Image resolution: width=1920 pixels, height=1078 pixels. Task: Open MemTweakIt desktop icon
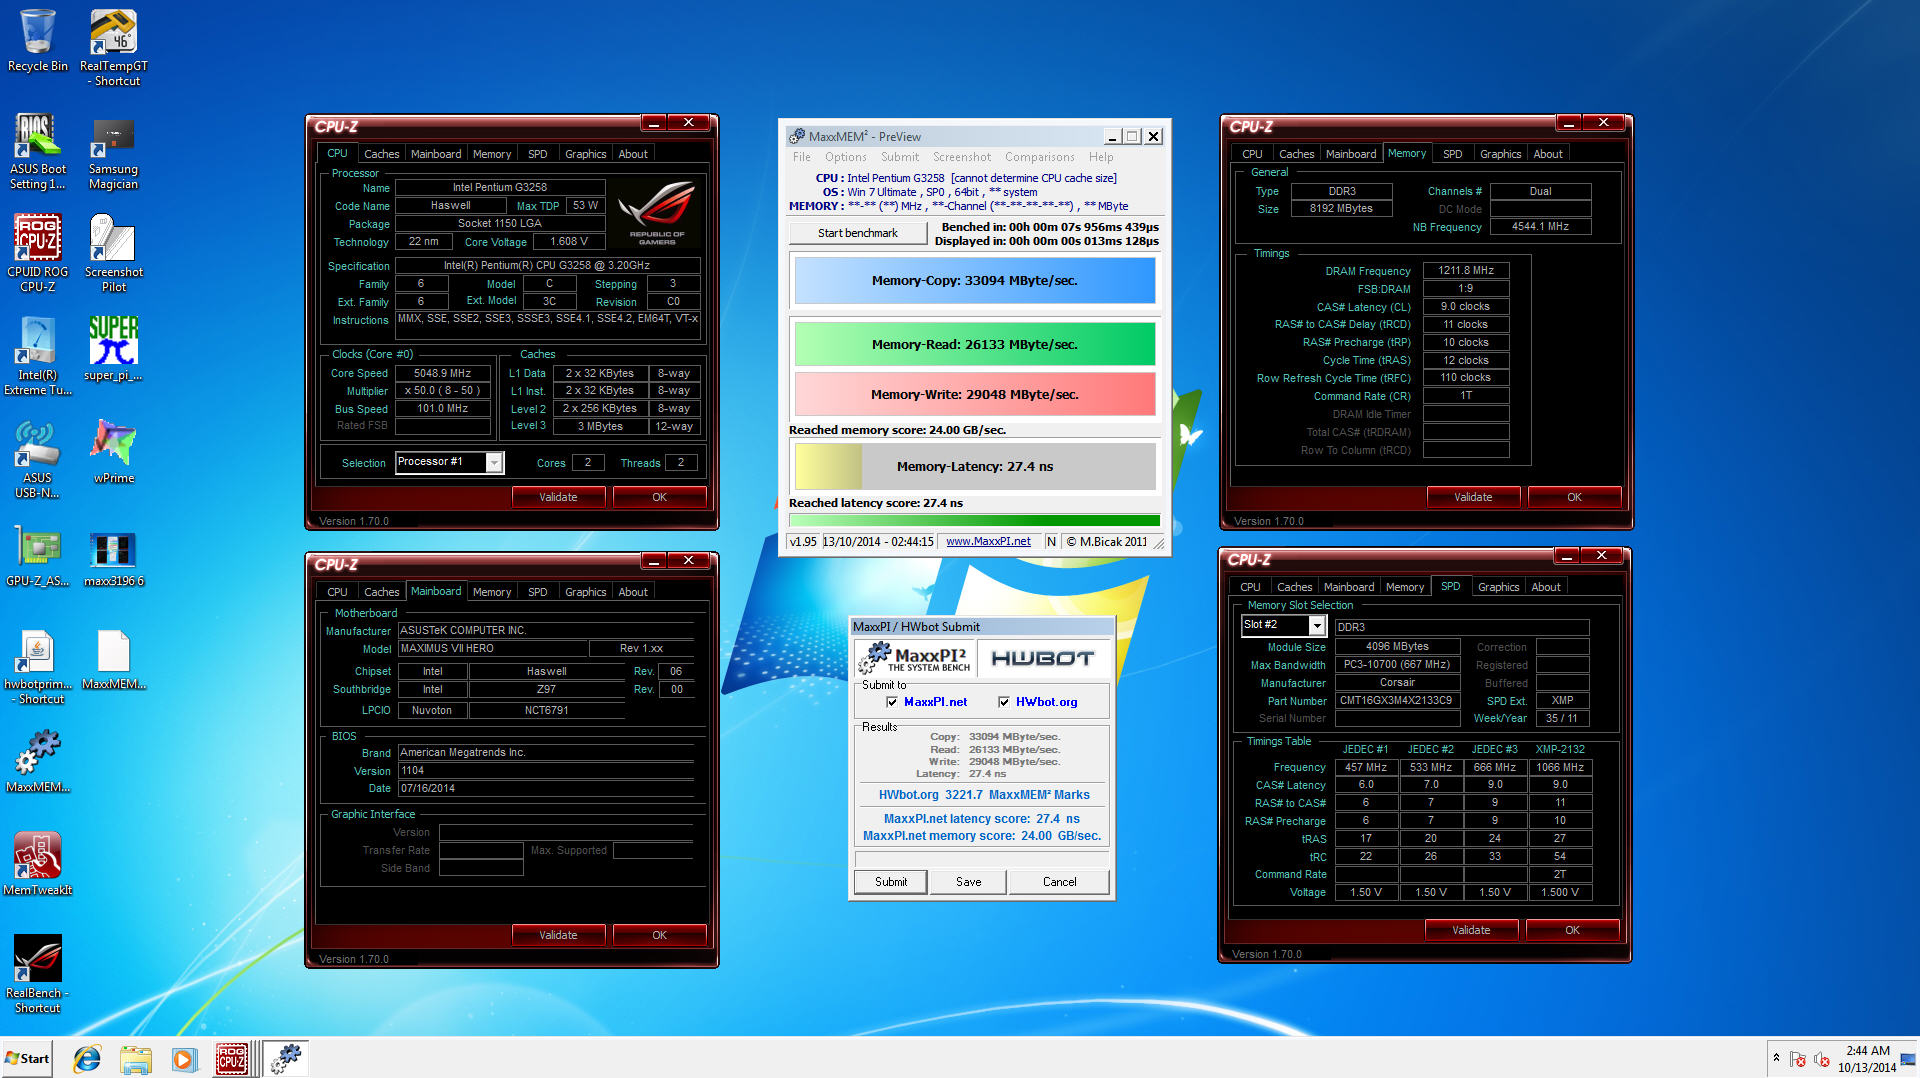[38, 864]
